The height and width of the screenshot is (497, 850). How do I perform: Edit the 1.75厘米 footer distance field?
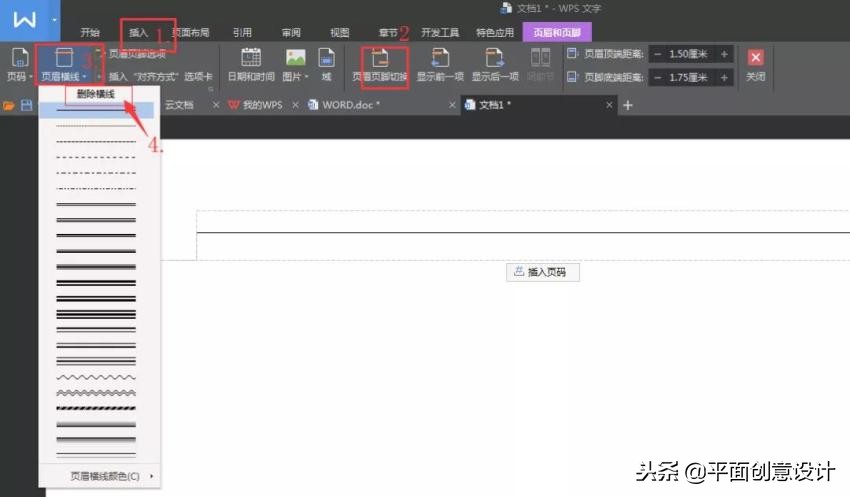(688, 78)
